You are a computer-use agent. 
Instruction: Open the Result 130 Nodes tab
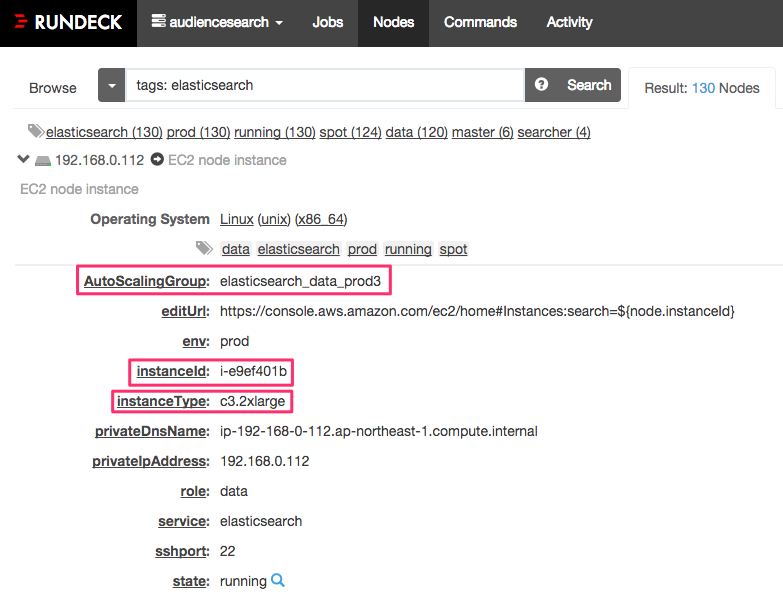[702, 88]
